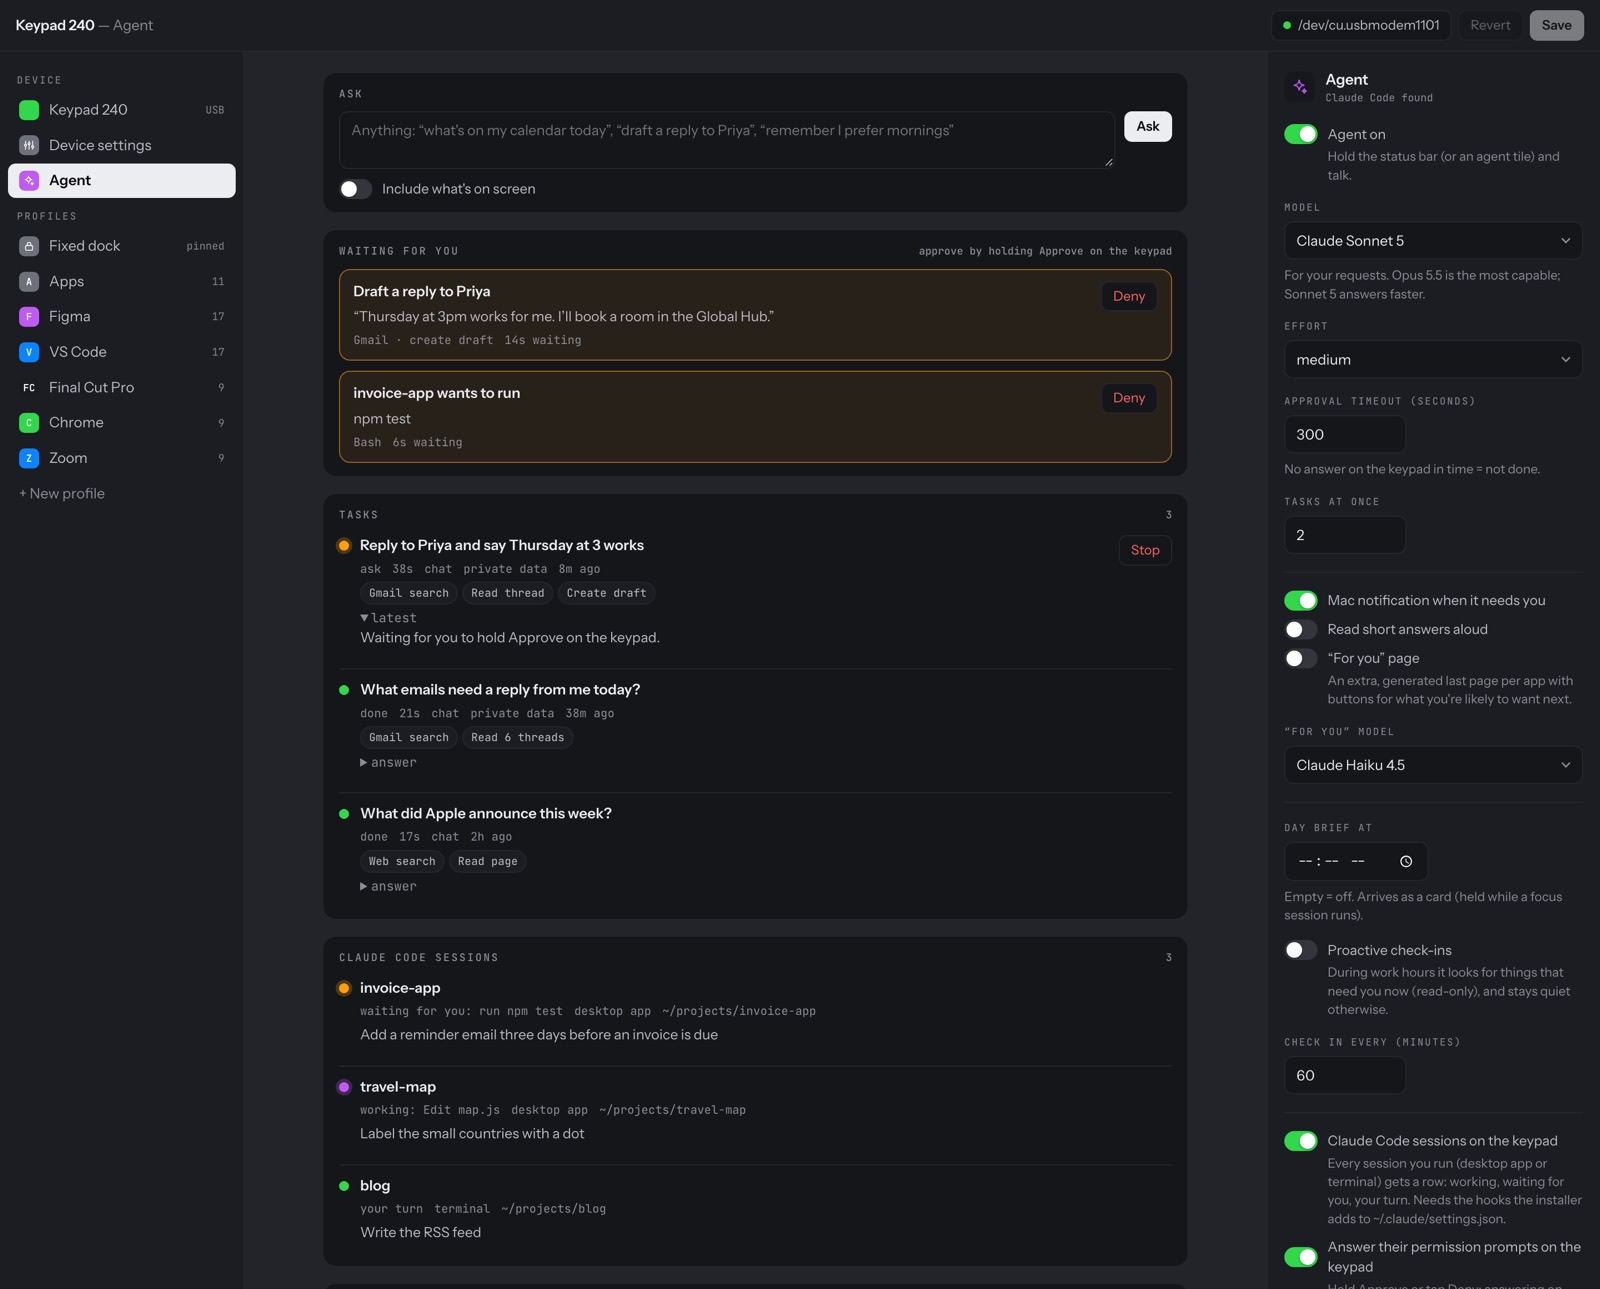
Task: Open the Device settings page
Action: point(122,145)
